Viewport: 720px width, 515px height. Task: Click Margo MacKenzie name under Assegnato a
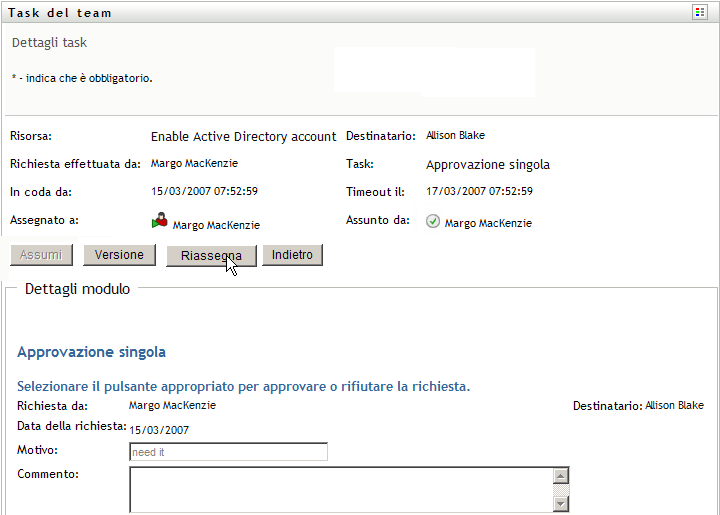point(216,226)
